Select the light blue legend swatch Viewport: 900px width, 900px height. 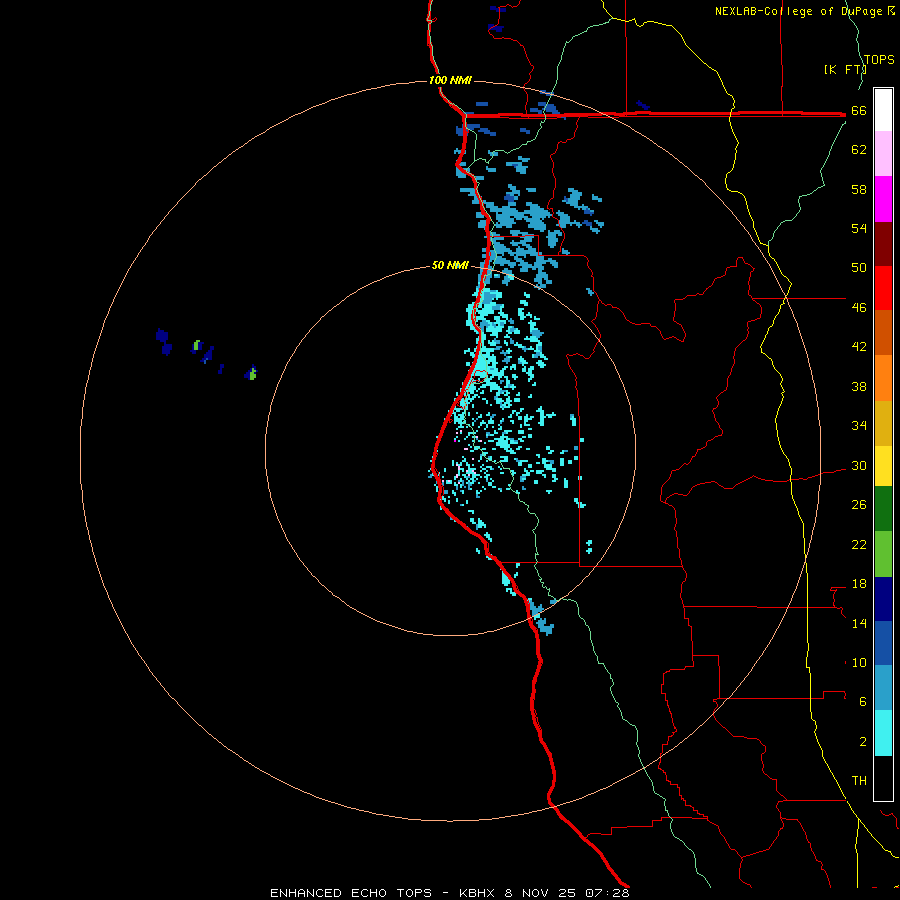click(x=883, y=688)
